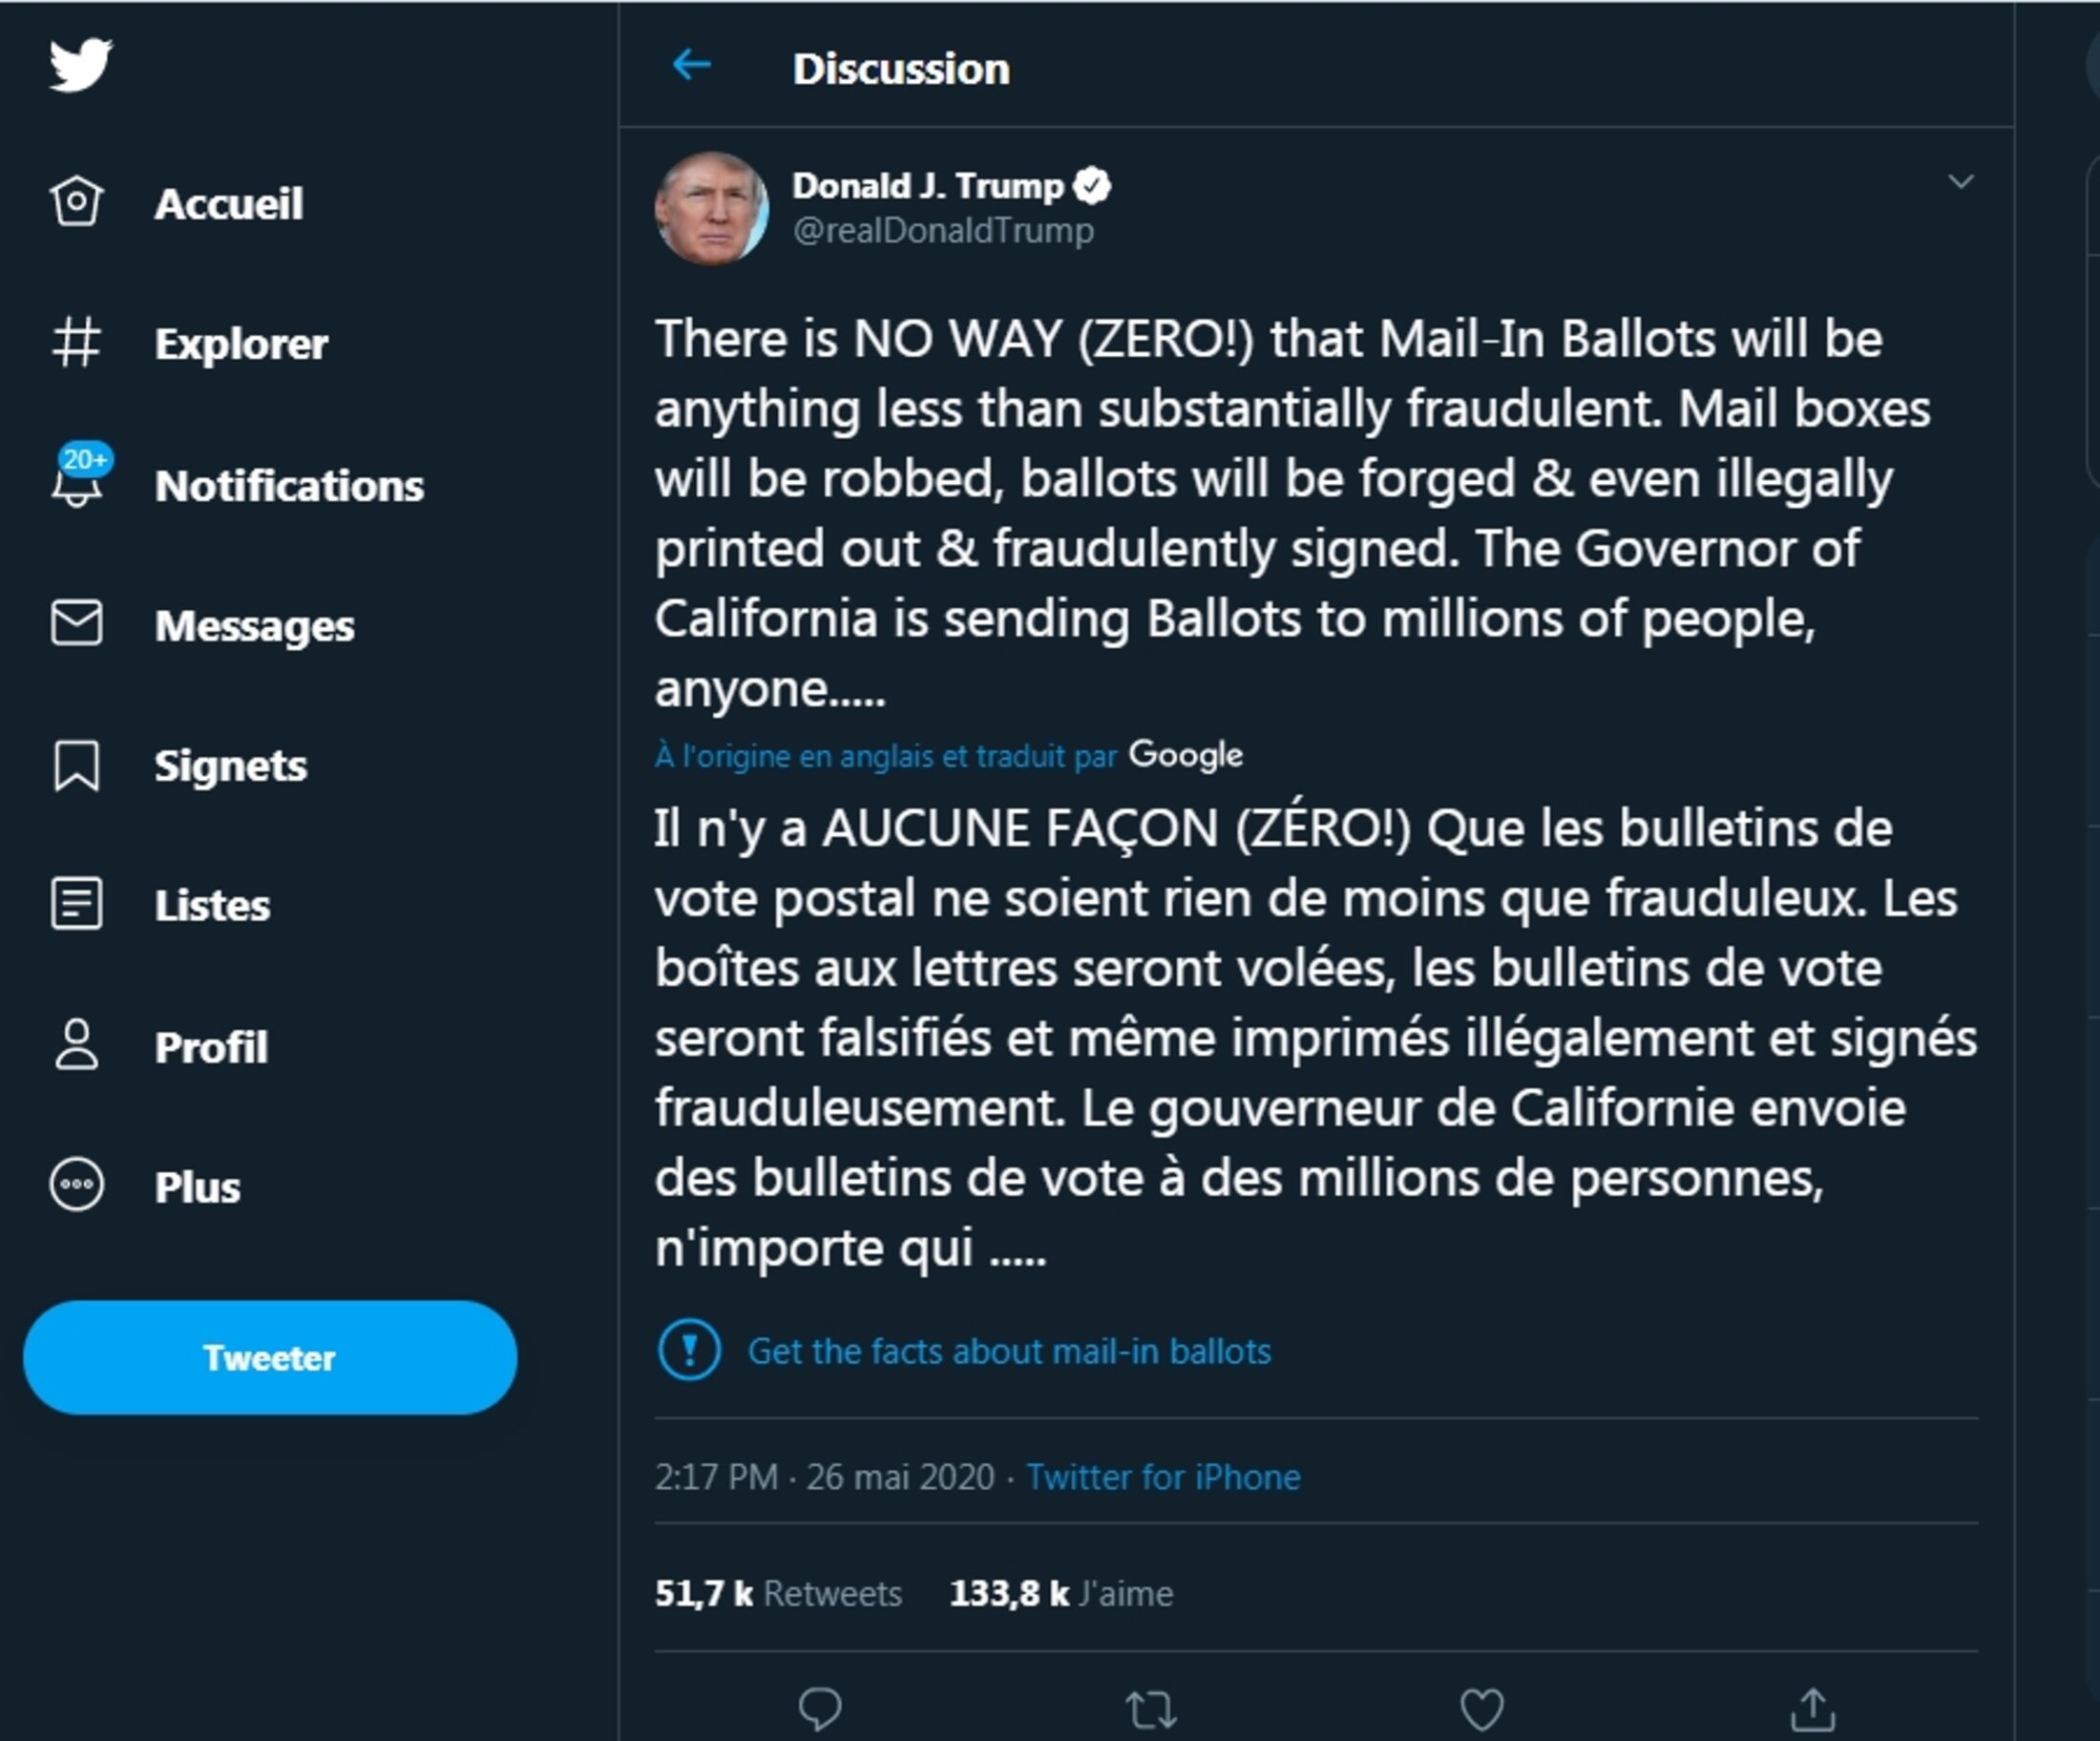Reply to the tweet with the comment icon
Screen dimensions: 2100x1741
[820, 1707]
